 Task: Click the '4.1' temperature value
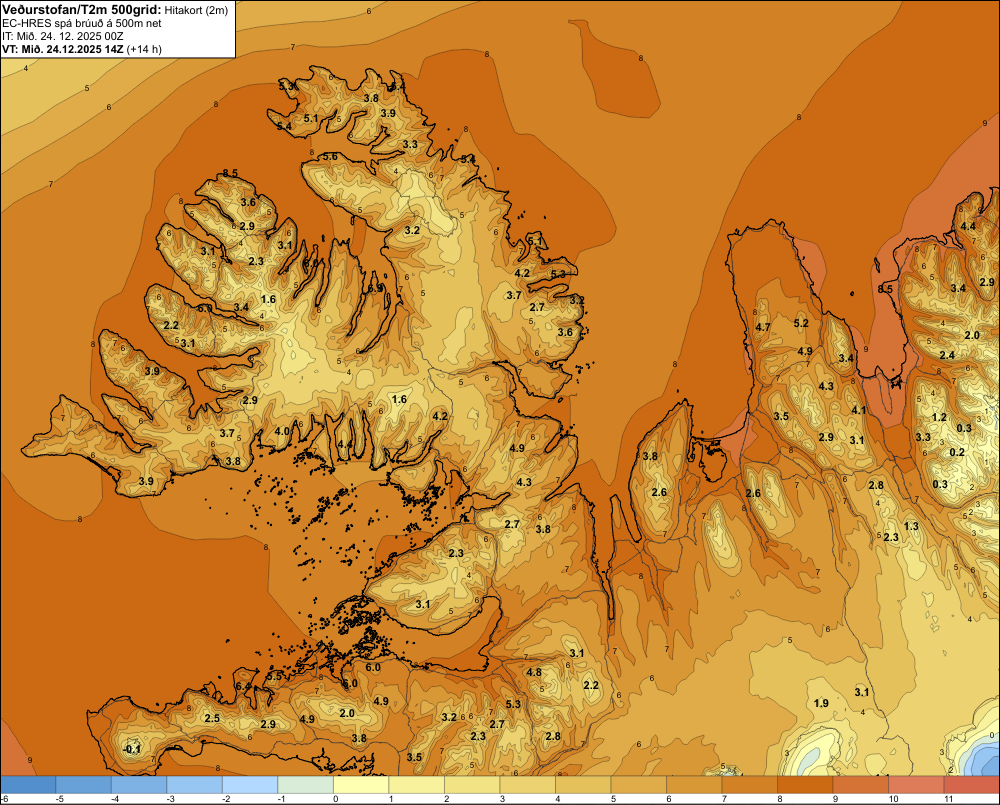pyautogui.click(x=859, y=410)
